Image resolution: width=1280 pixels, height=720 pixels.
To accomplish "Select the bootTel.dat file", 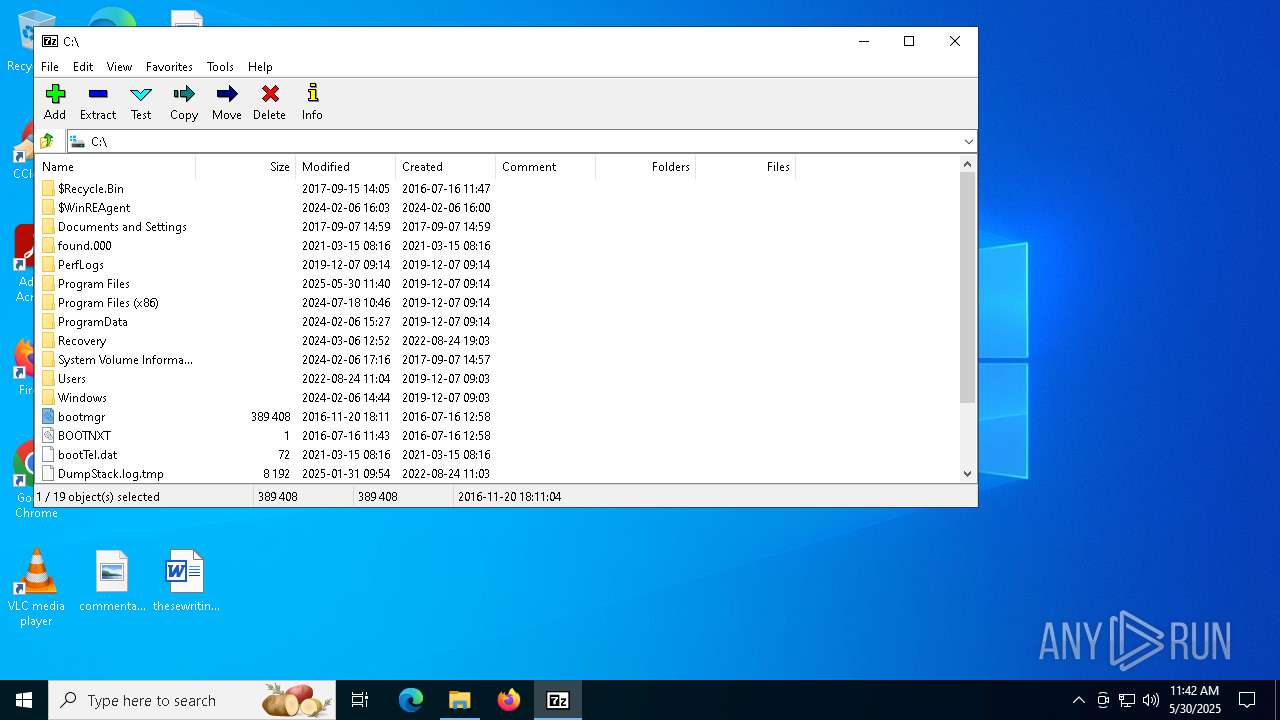I will pyautogui.click(x=87, y=455).
